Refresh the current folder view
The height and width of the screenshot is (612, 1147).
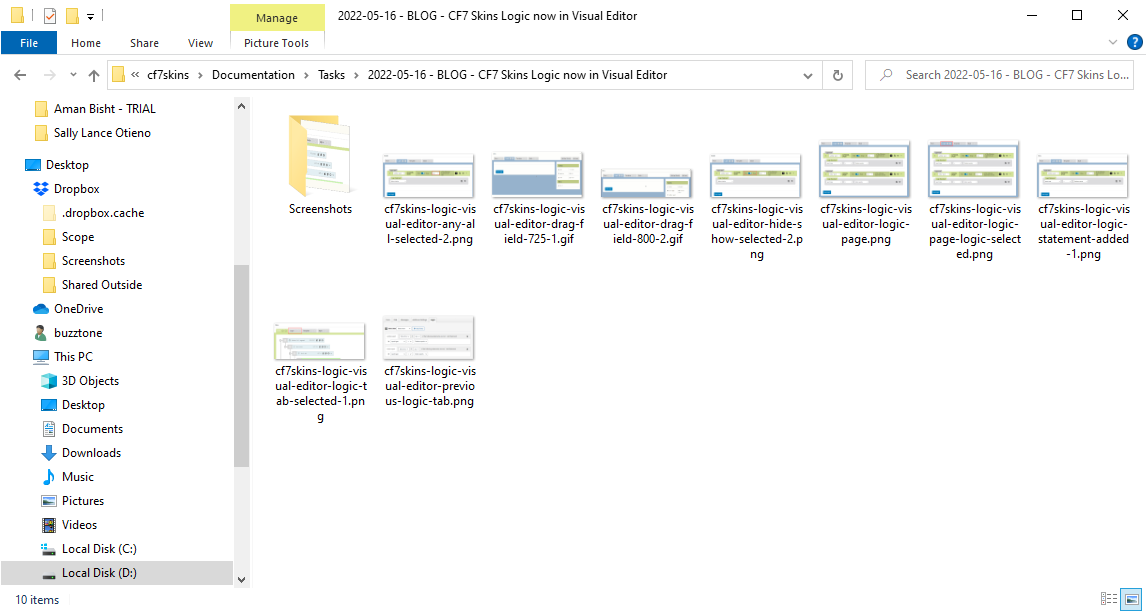(837, 75)
